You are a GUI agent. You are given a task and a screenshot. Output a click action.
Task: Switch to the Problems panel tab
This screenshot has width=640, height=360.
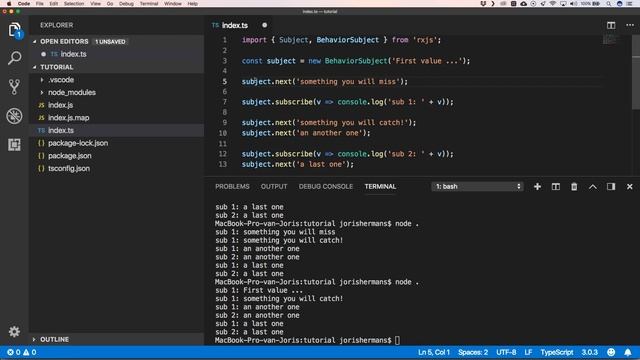tap(232, 187)
